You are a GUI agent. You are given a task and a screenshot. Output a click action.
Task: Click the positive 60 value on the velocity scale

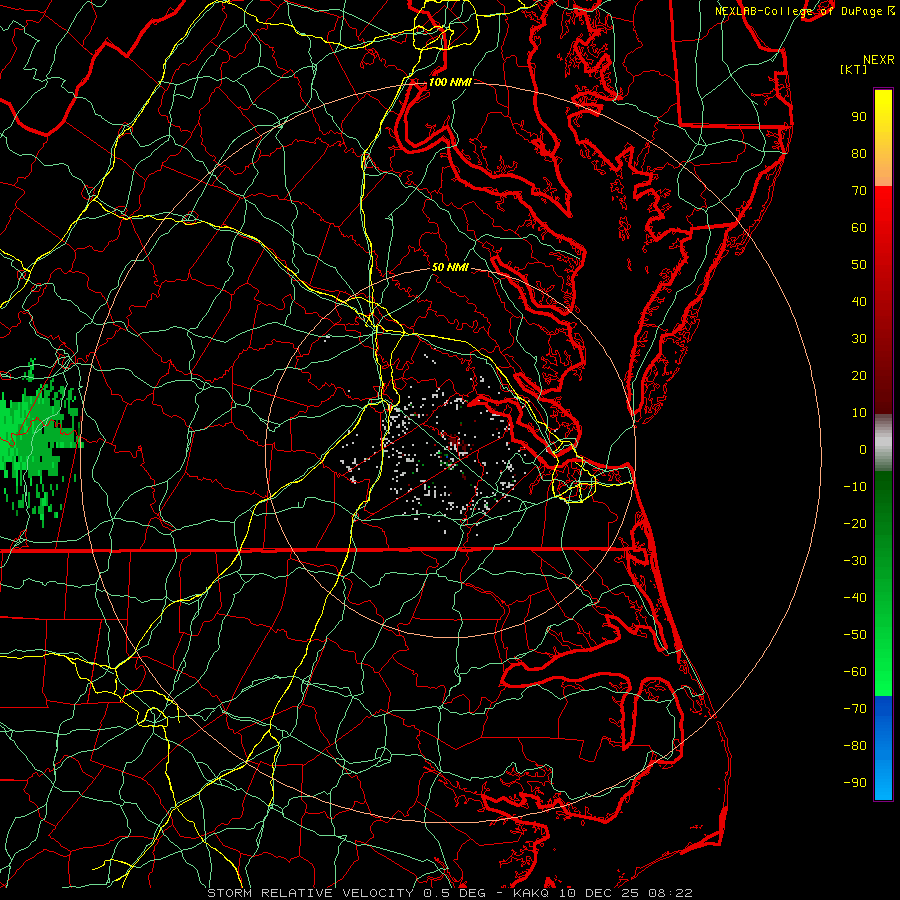click(859, 228)
